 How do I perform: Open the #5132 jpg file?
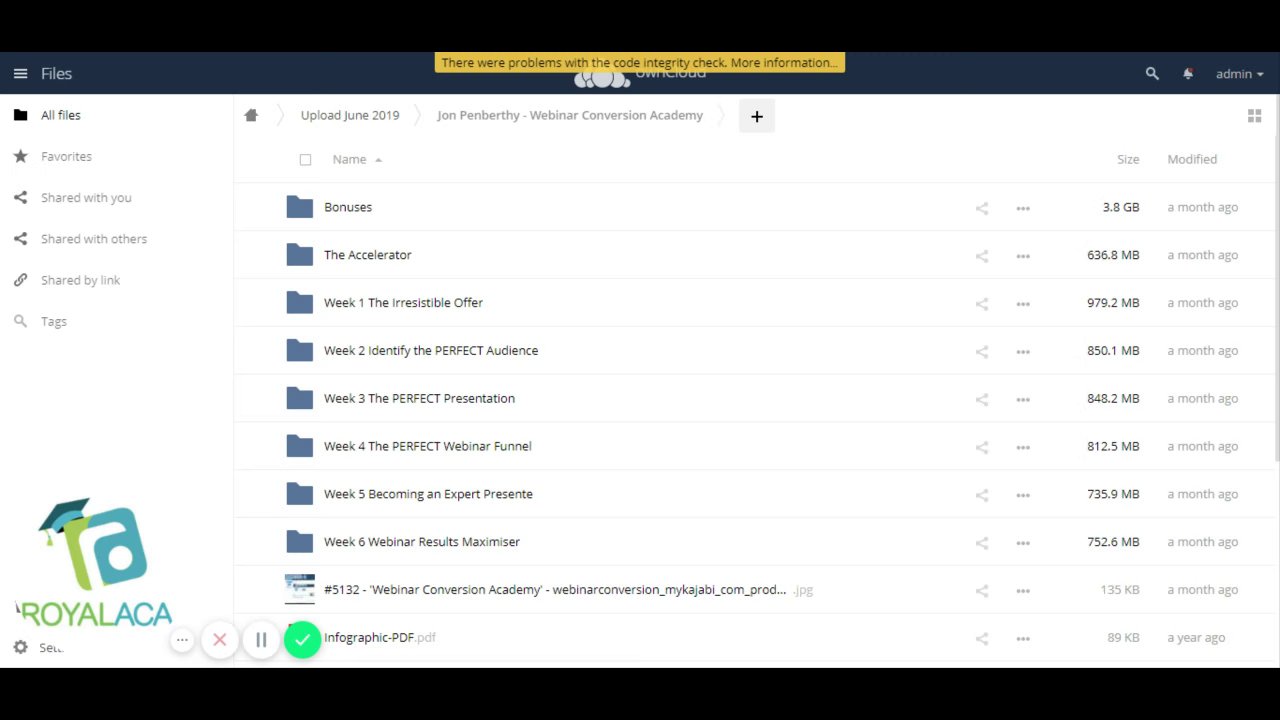pyautogui.click(x=568, y=590)
